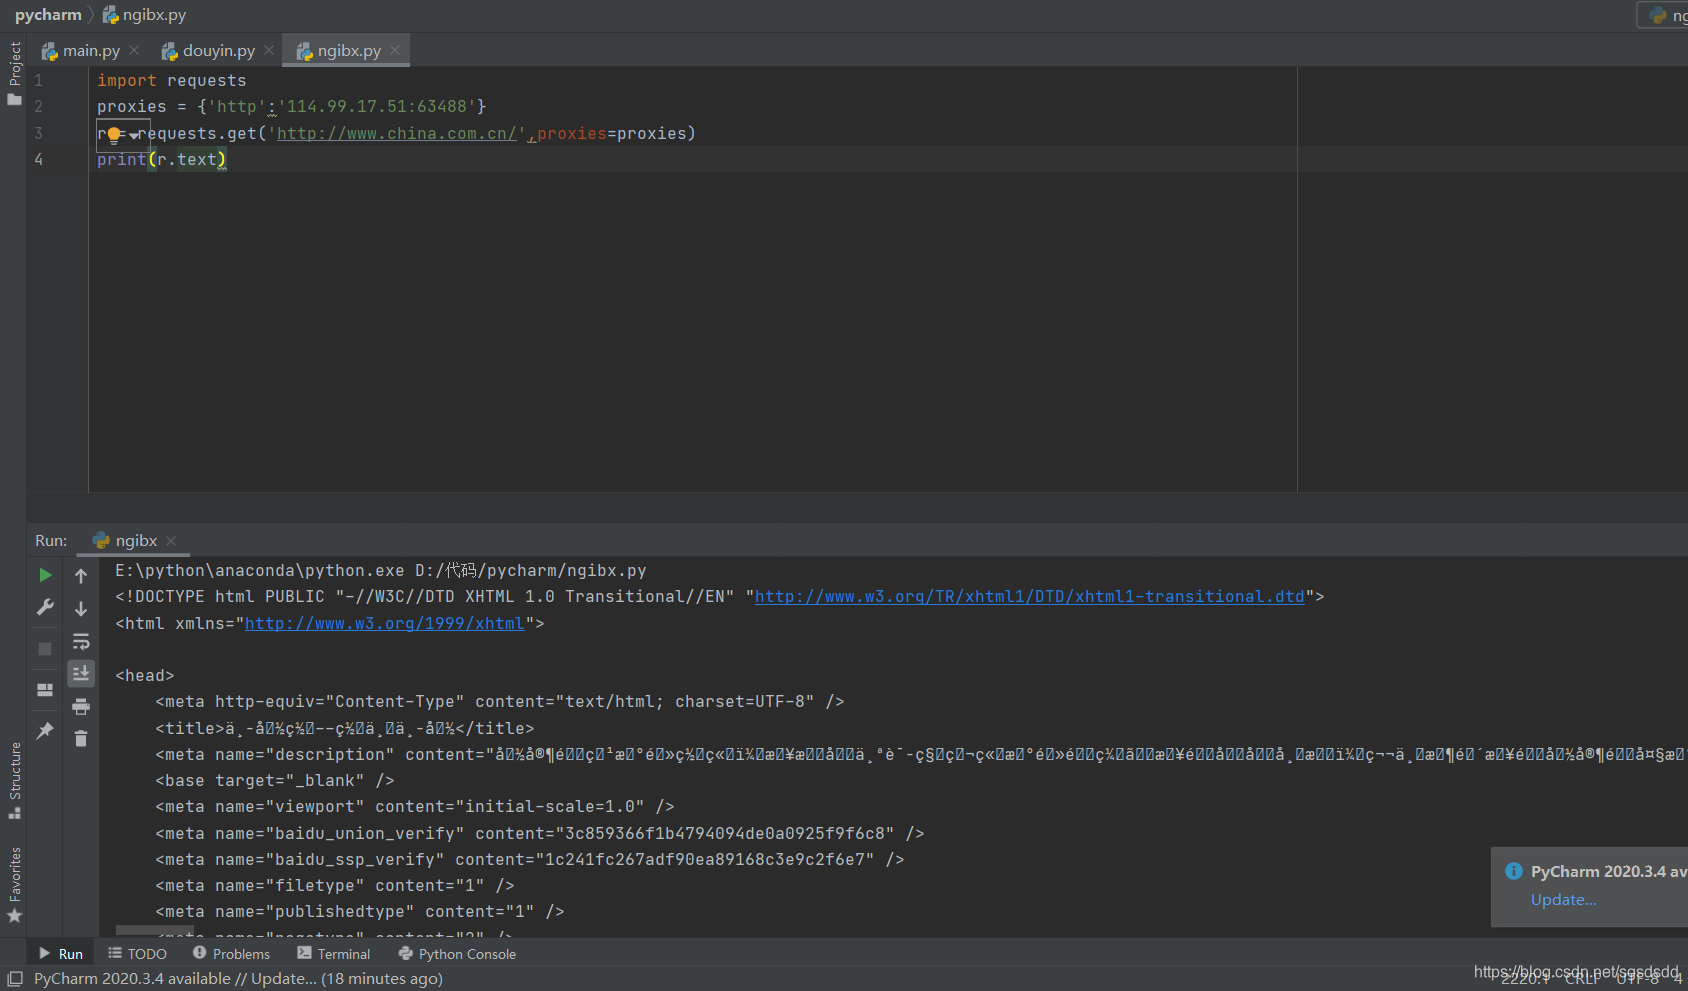The height and width of the screenshot is (991, 1688).
Task: Click baidu_union_verify meta line in console
Action: click(539, 834)
